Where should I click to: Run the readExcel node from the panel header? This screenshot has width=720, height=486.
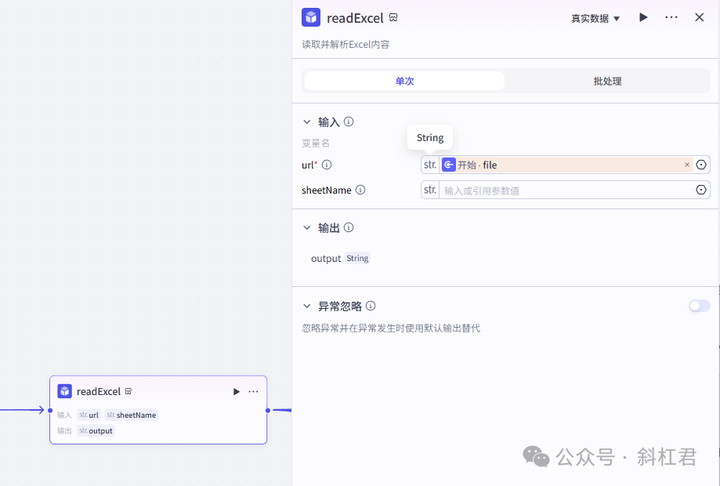click(643, 18)
